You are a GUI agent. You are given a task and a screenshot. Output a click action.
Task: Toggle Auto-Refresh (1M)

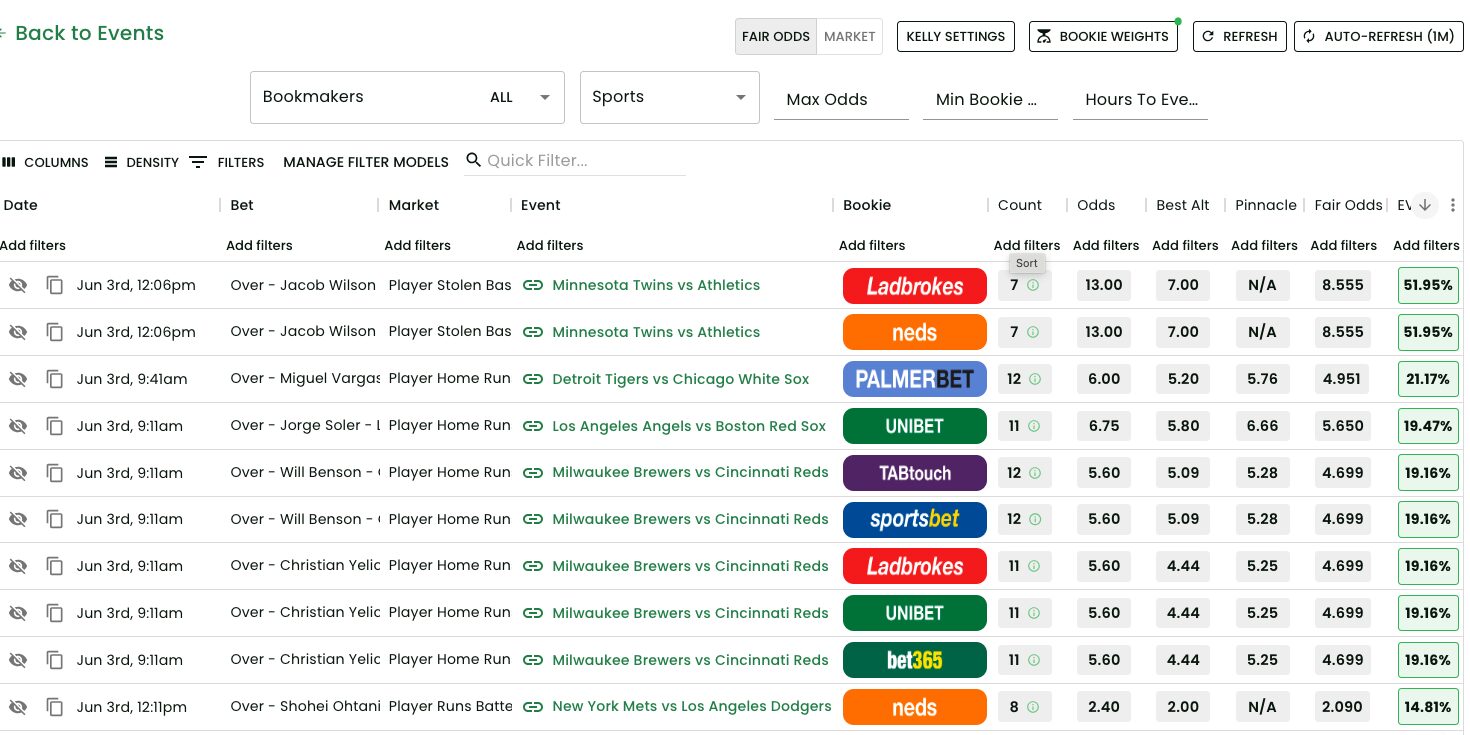click(x=1378, y=36)
